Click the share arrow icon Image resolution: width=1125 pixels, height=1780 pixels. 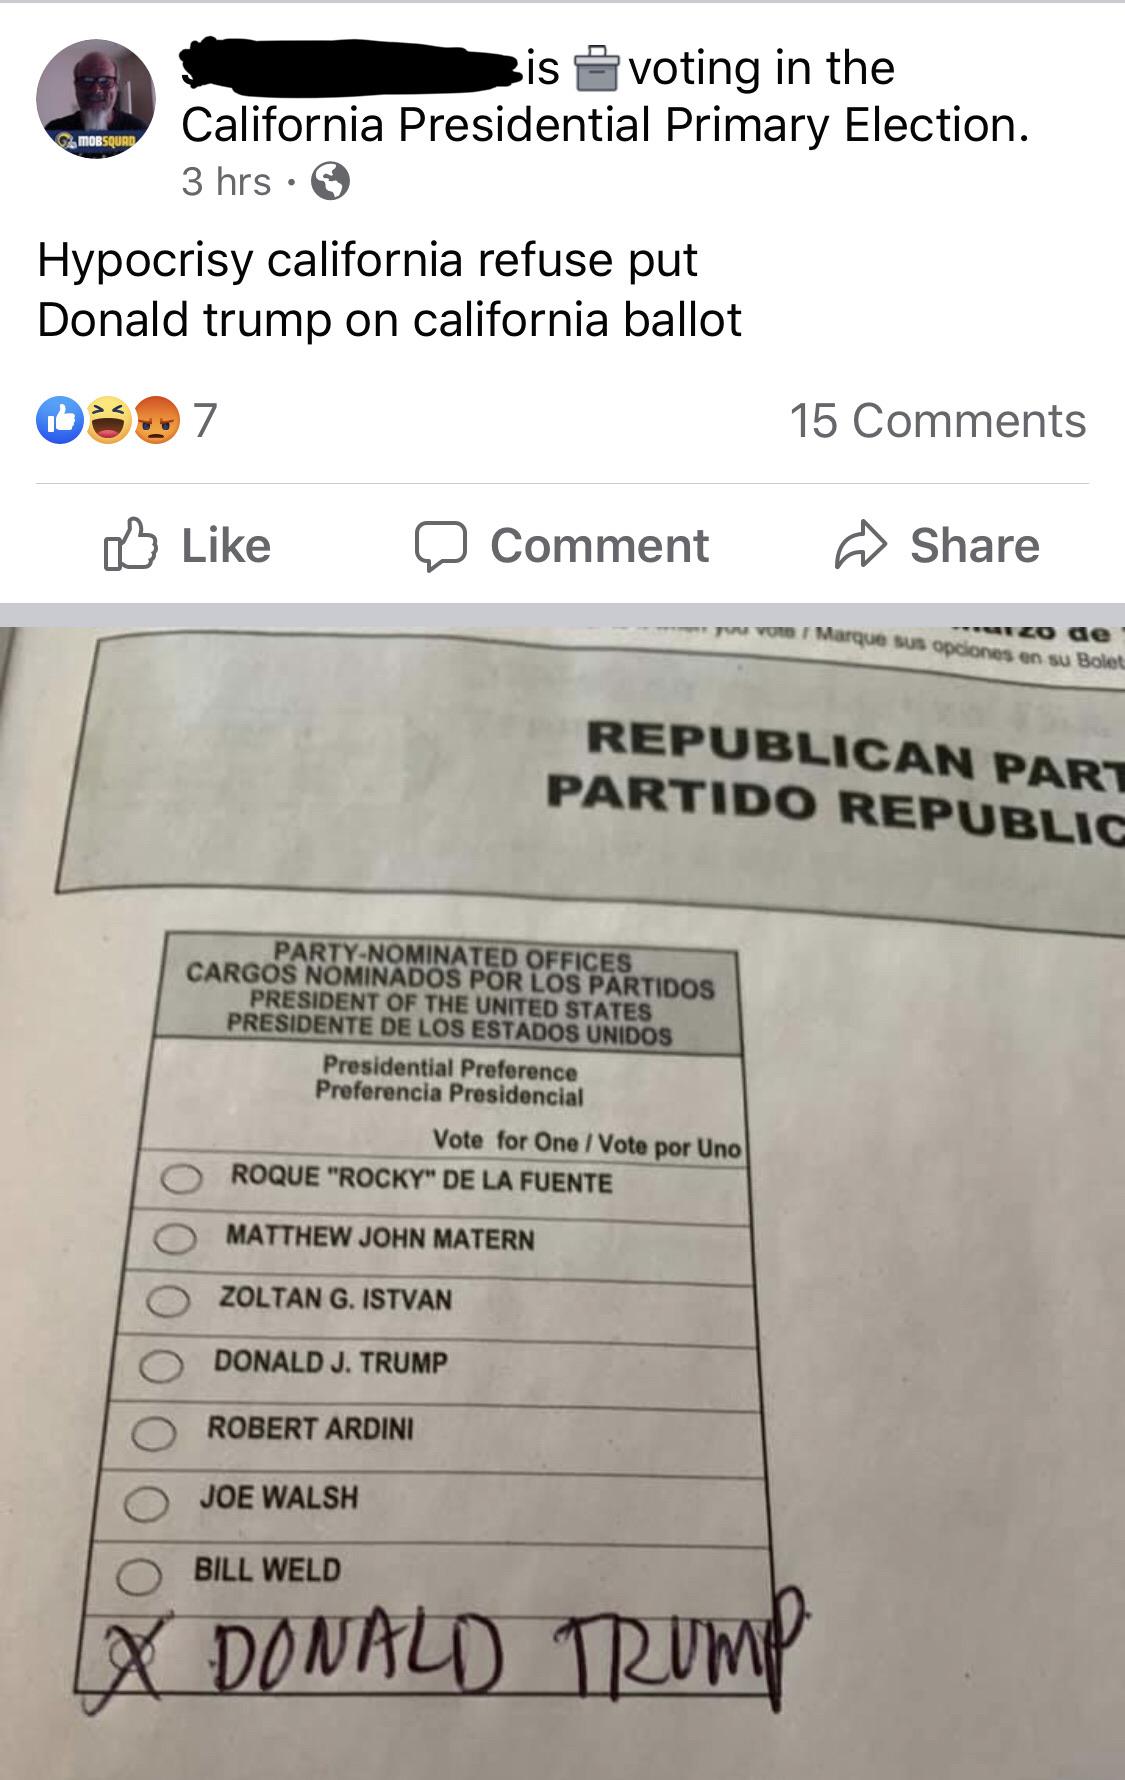click(x=860, y=546)
